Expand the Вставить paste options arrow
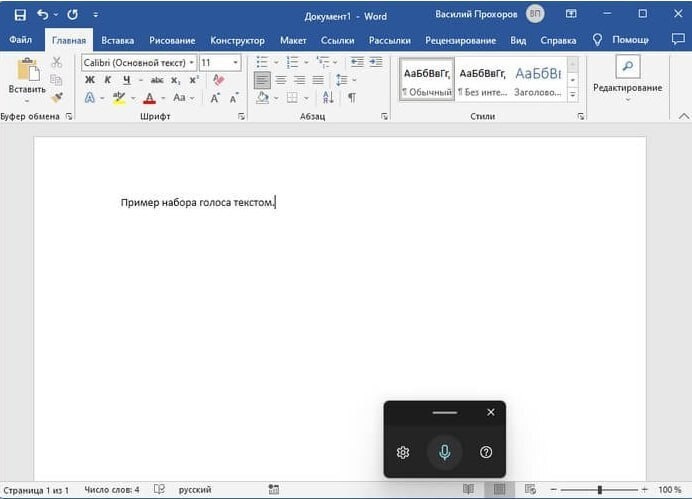692x499 pixels. [x=27, y=101]
